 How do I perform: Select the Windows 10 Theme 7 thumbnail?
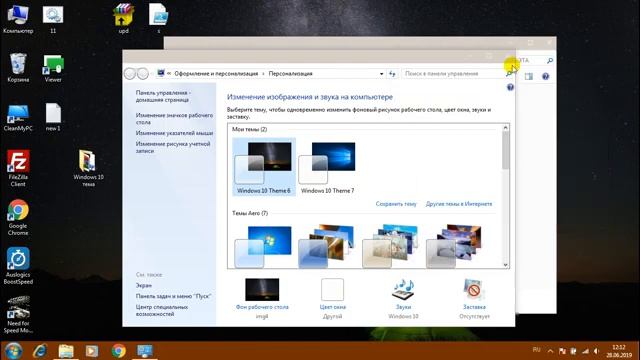327,167
